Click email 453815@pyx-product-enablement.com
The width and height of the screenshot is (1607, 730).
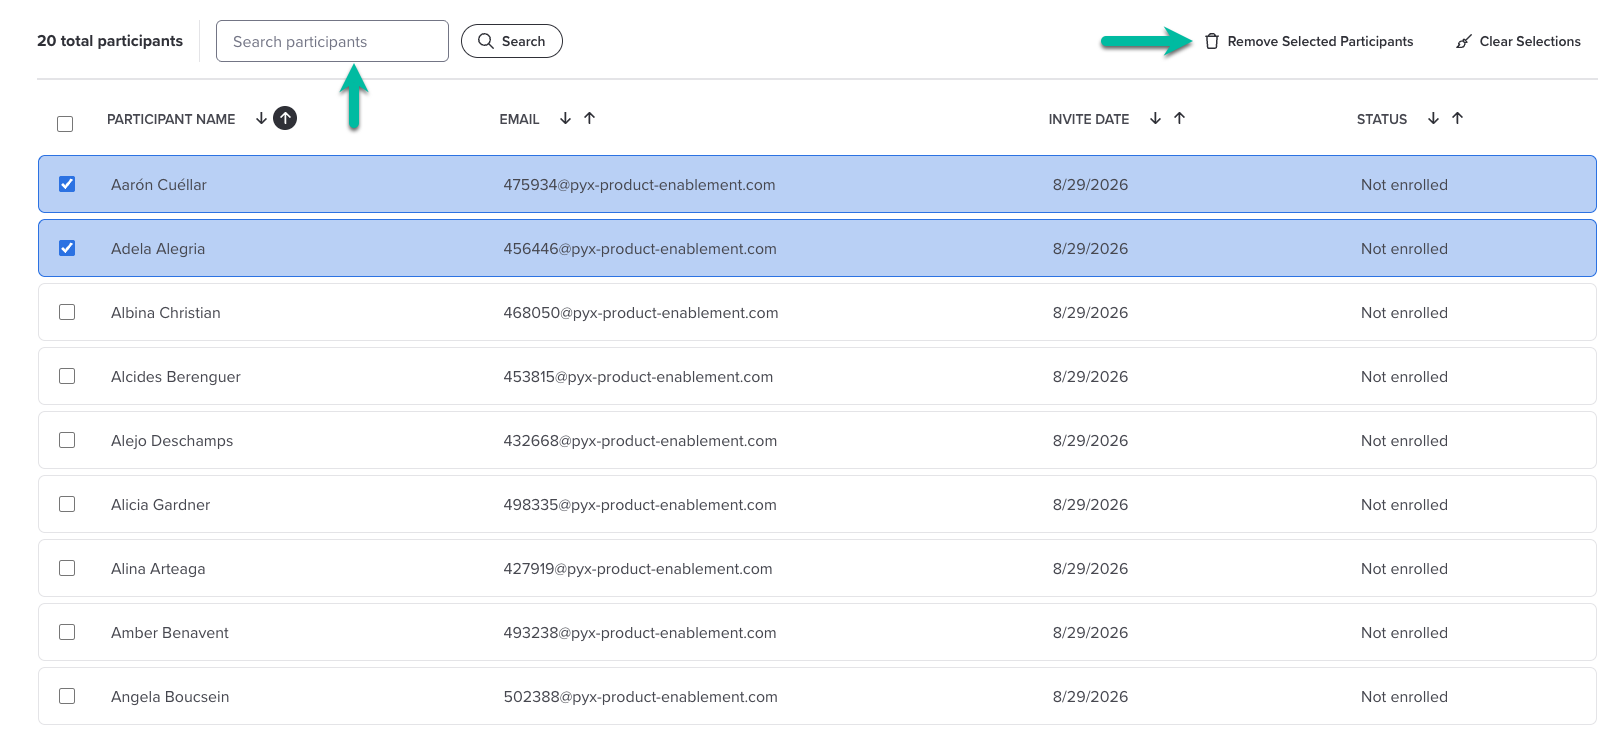(x=638, y=377)
